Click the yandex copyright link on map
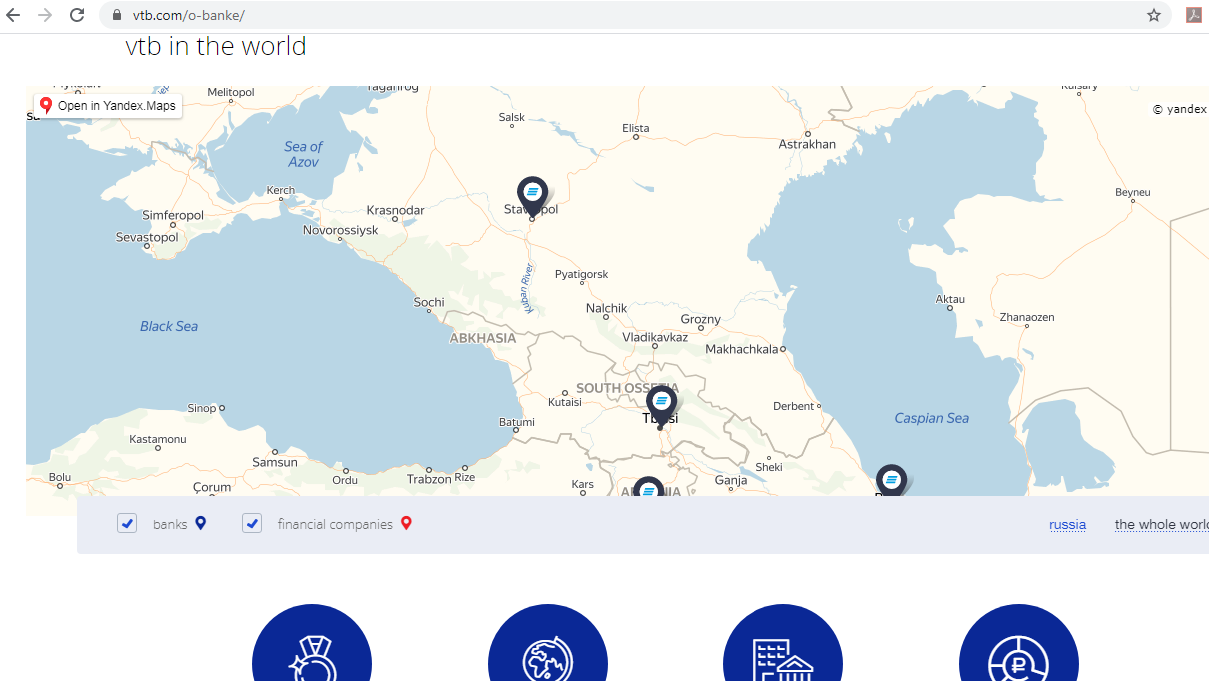Viewport: 1209px width, 681px height. click(x=1180, y=110)
